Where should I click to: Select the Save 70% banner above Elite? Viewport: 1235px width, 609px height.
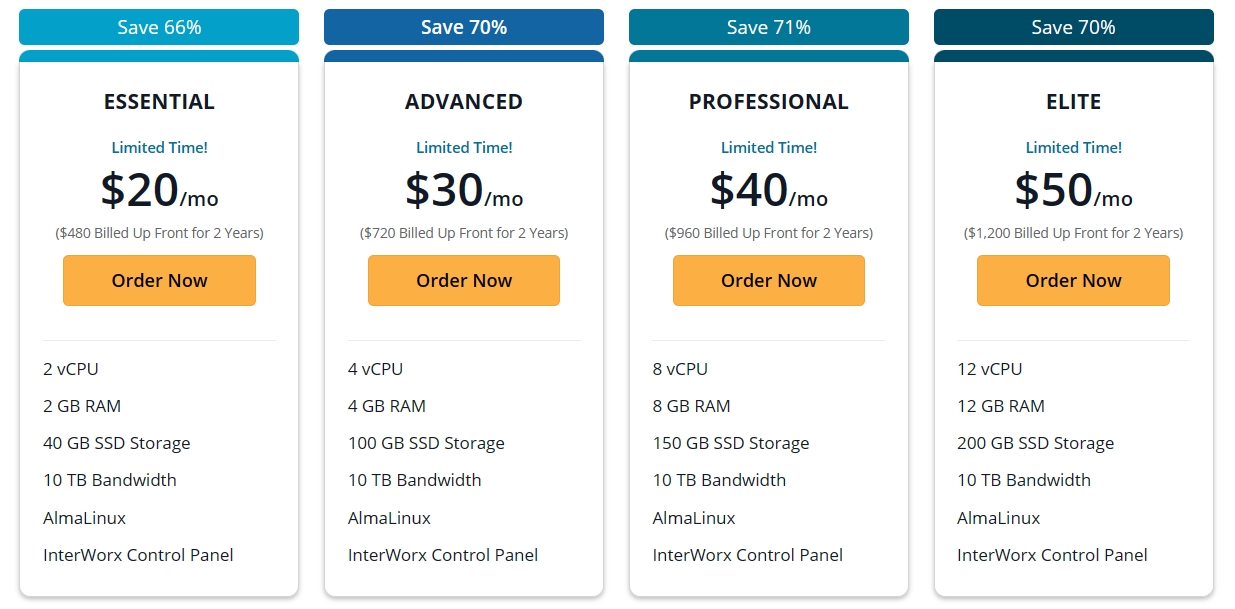(x=1073, y=27)
